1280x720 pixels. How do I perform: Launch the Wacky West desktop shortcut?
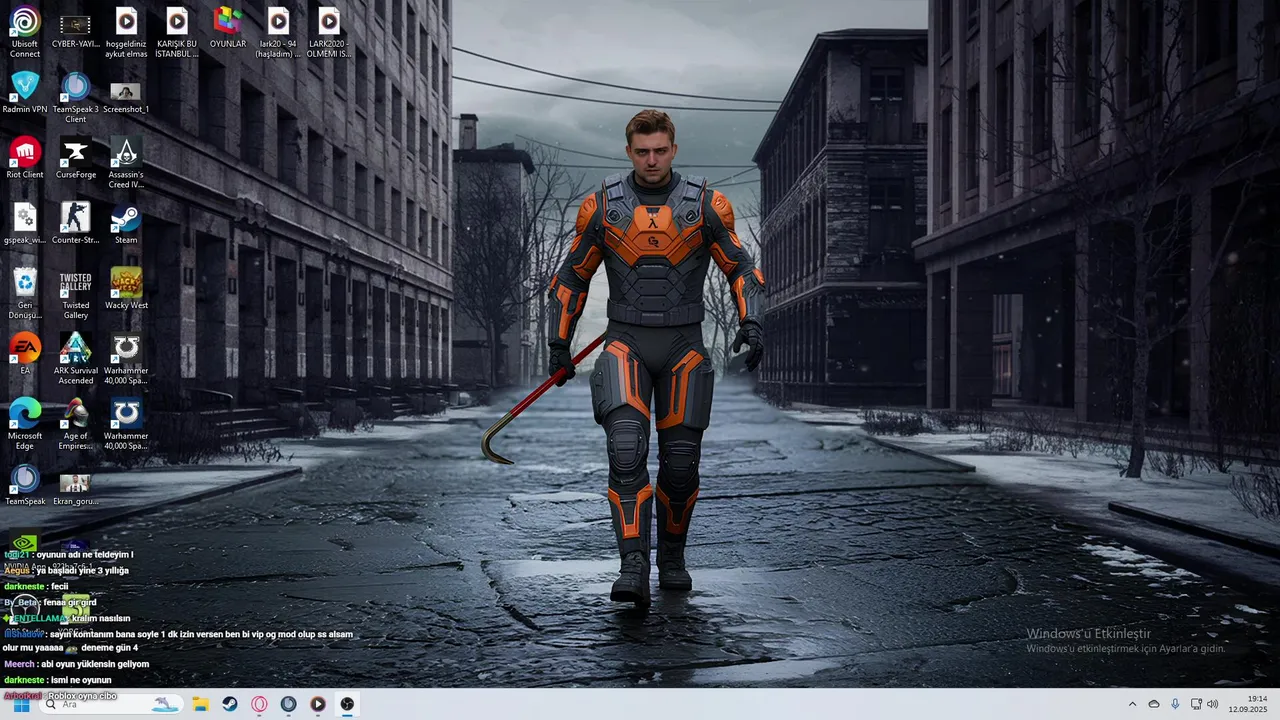[x=126, y=288]
